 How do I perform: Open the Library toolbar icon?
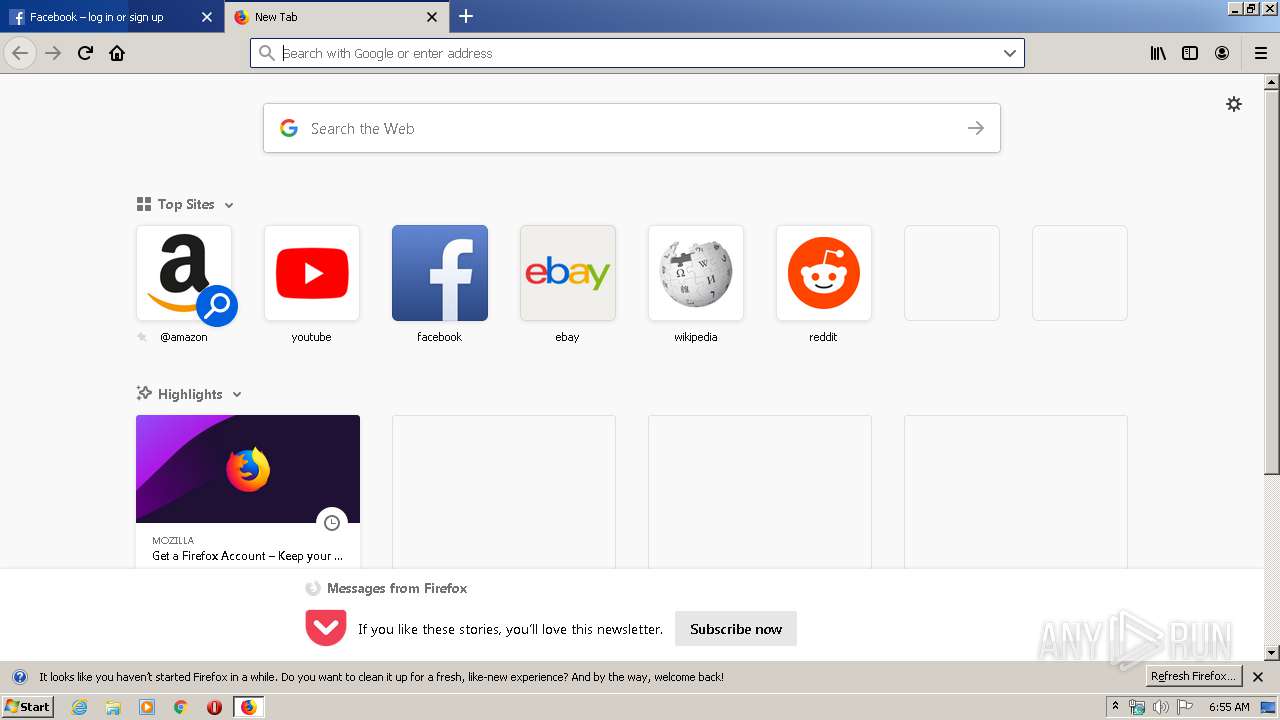[x=1158, y=53]
